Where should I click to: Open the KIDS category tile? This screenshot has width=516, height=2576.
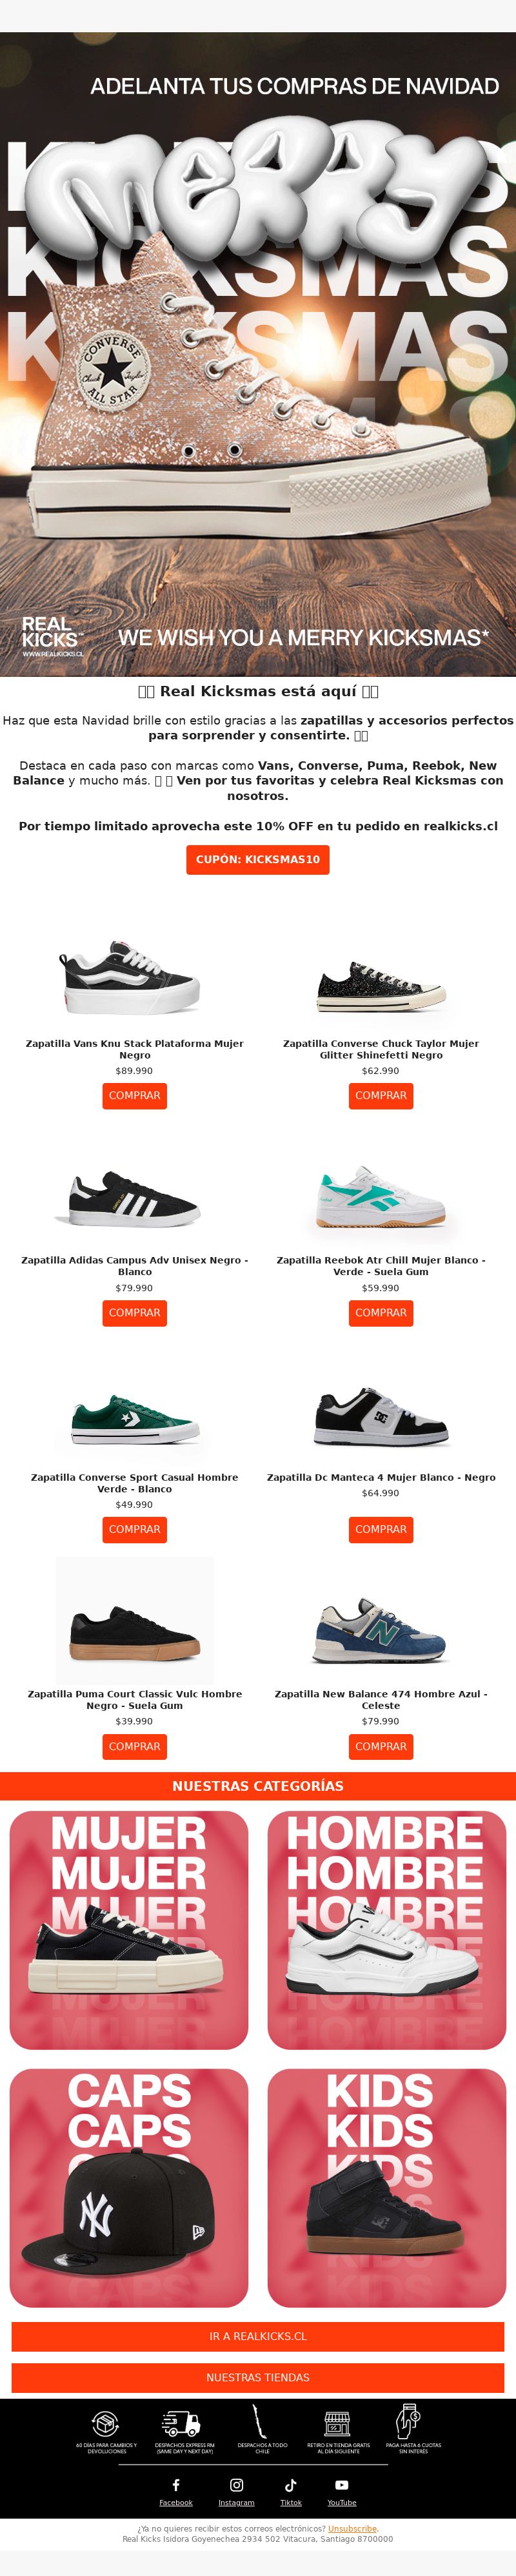point(387,2188)
